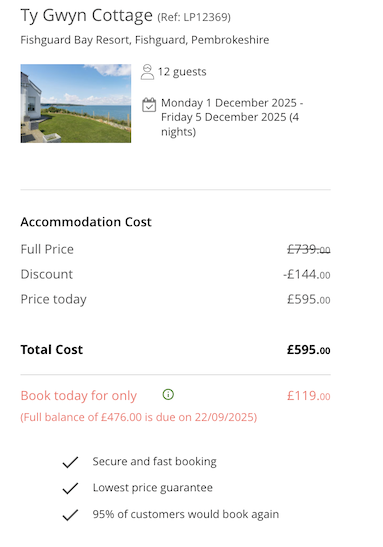Click the Monday 1 December 2025 date range
The width and height of the screenshot is (383, 547).
(x=232, y=117)
